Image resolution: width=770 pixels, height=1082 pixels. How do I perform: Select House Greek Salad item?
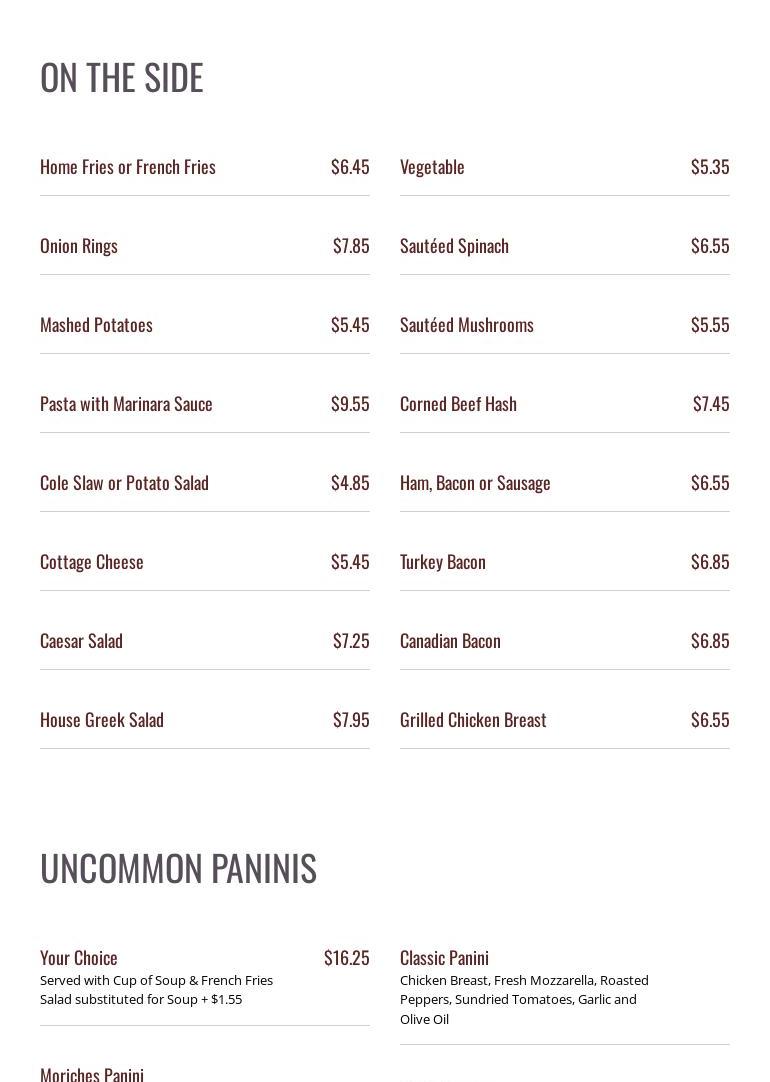102,720
